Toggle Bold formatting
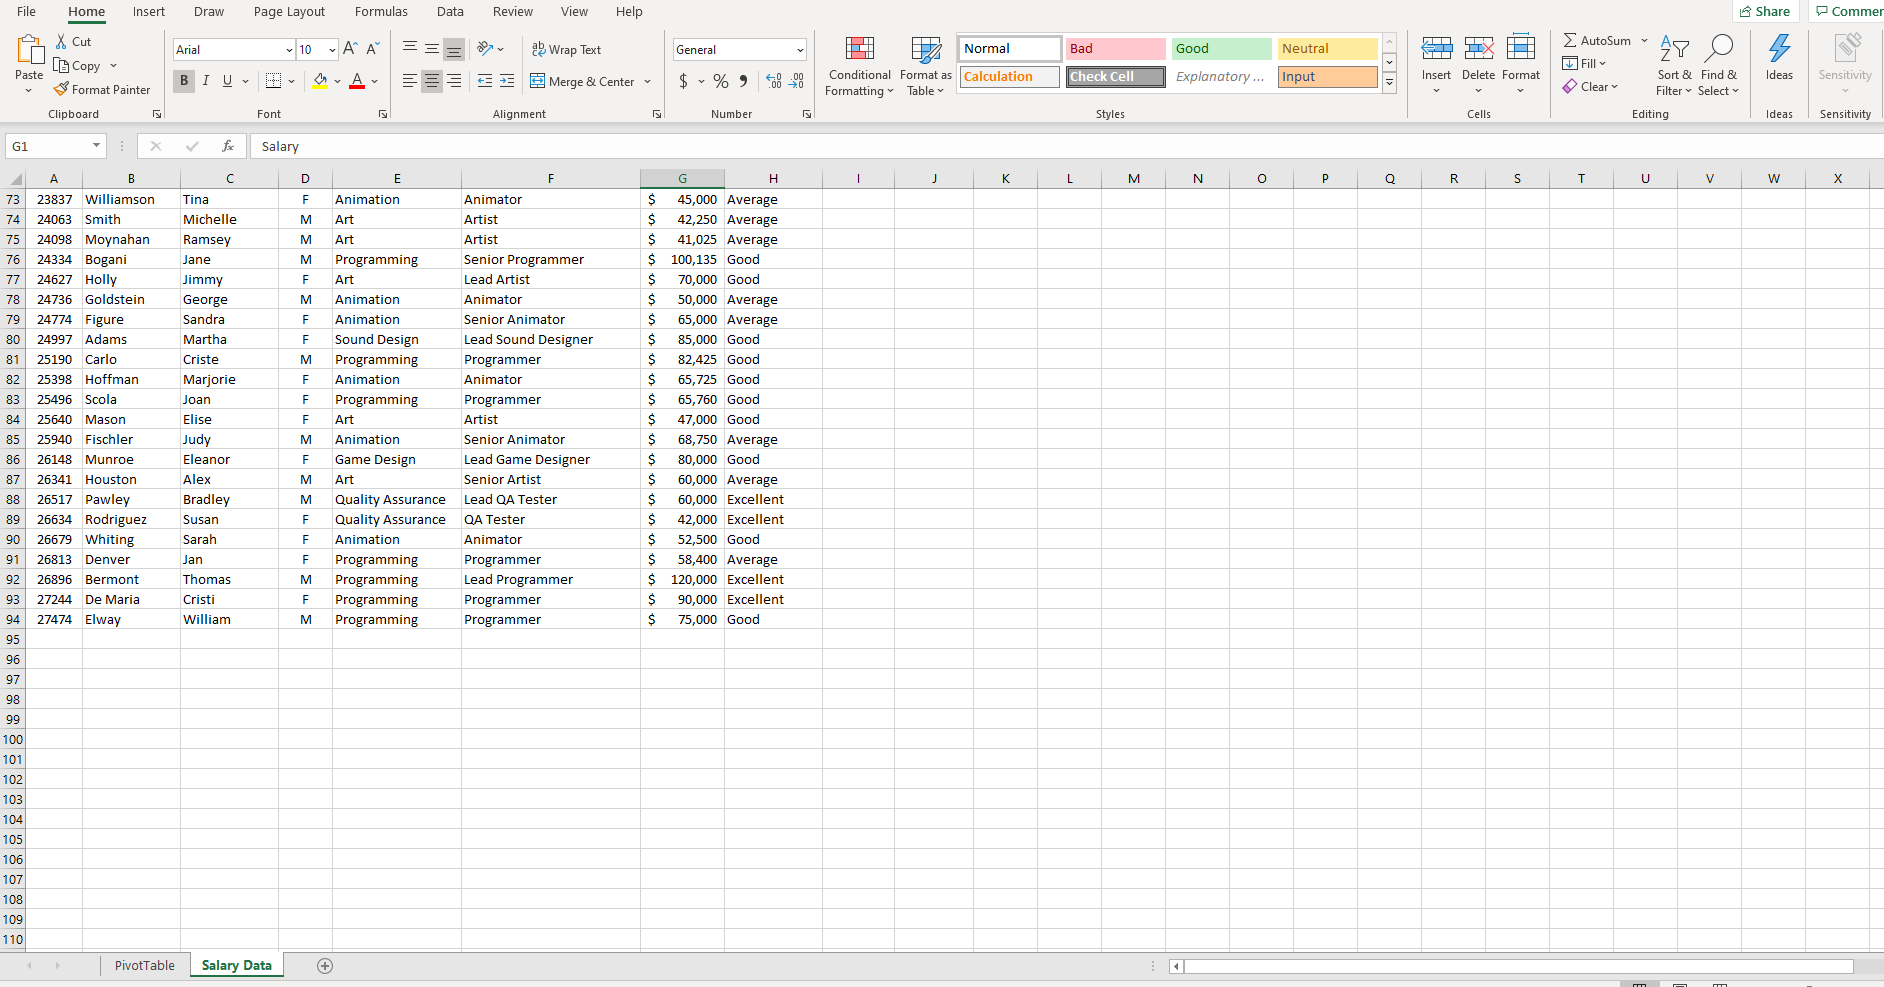The width and height of the screenshot is (1884, 987). pos(184,81)
